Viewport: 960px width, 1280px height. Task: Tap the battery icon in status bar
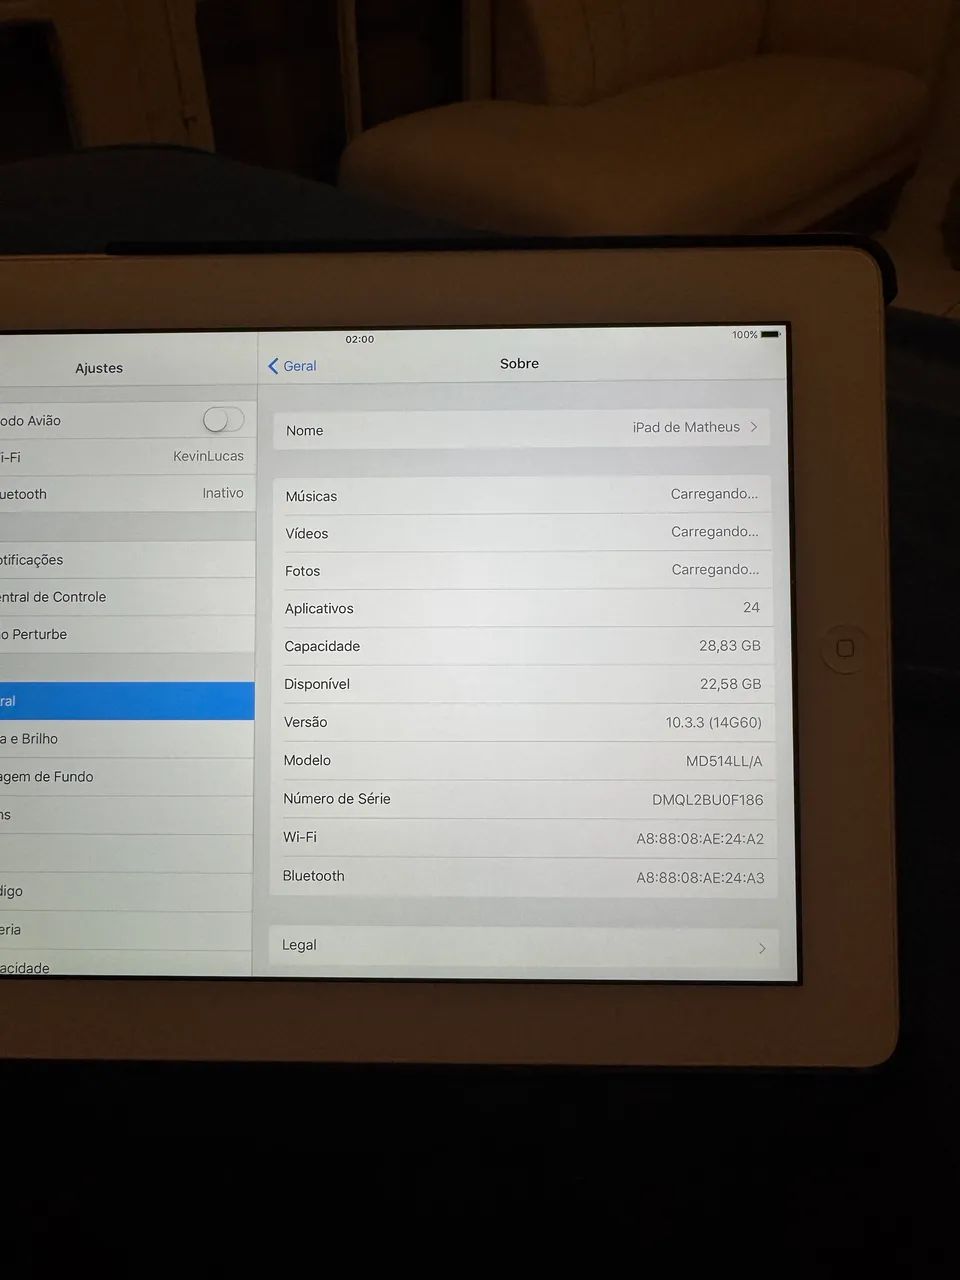[770, 334]
